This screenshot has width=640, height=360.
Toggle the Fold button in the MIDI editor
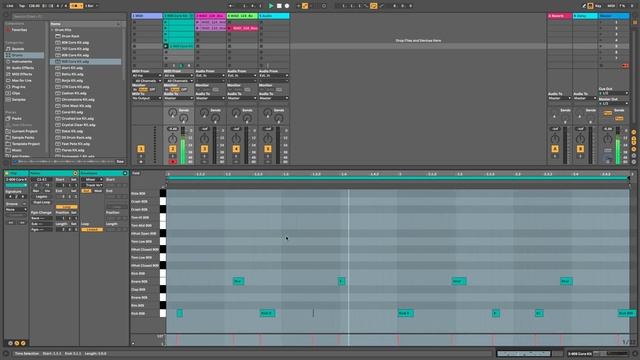(136, 173)
